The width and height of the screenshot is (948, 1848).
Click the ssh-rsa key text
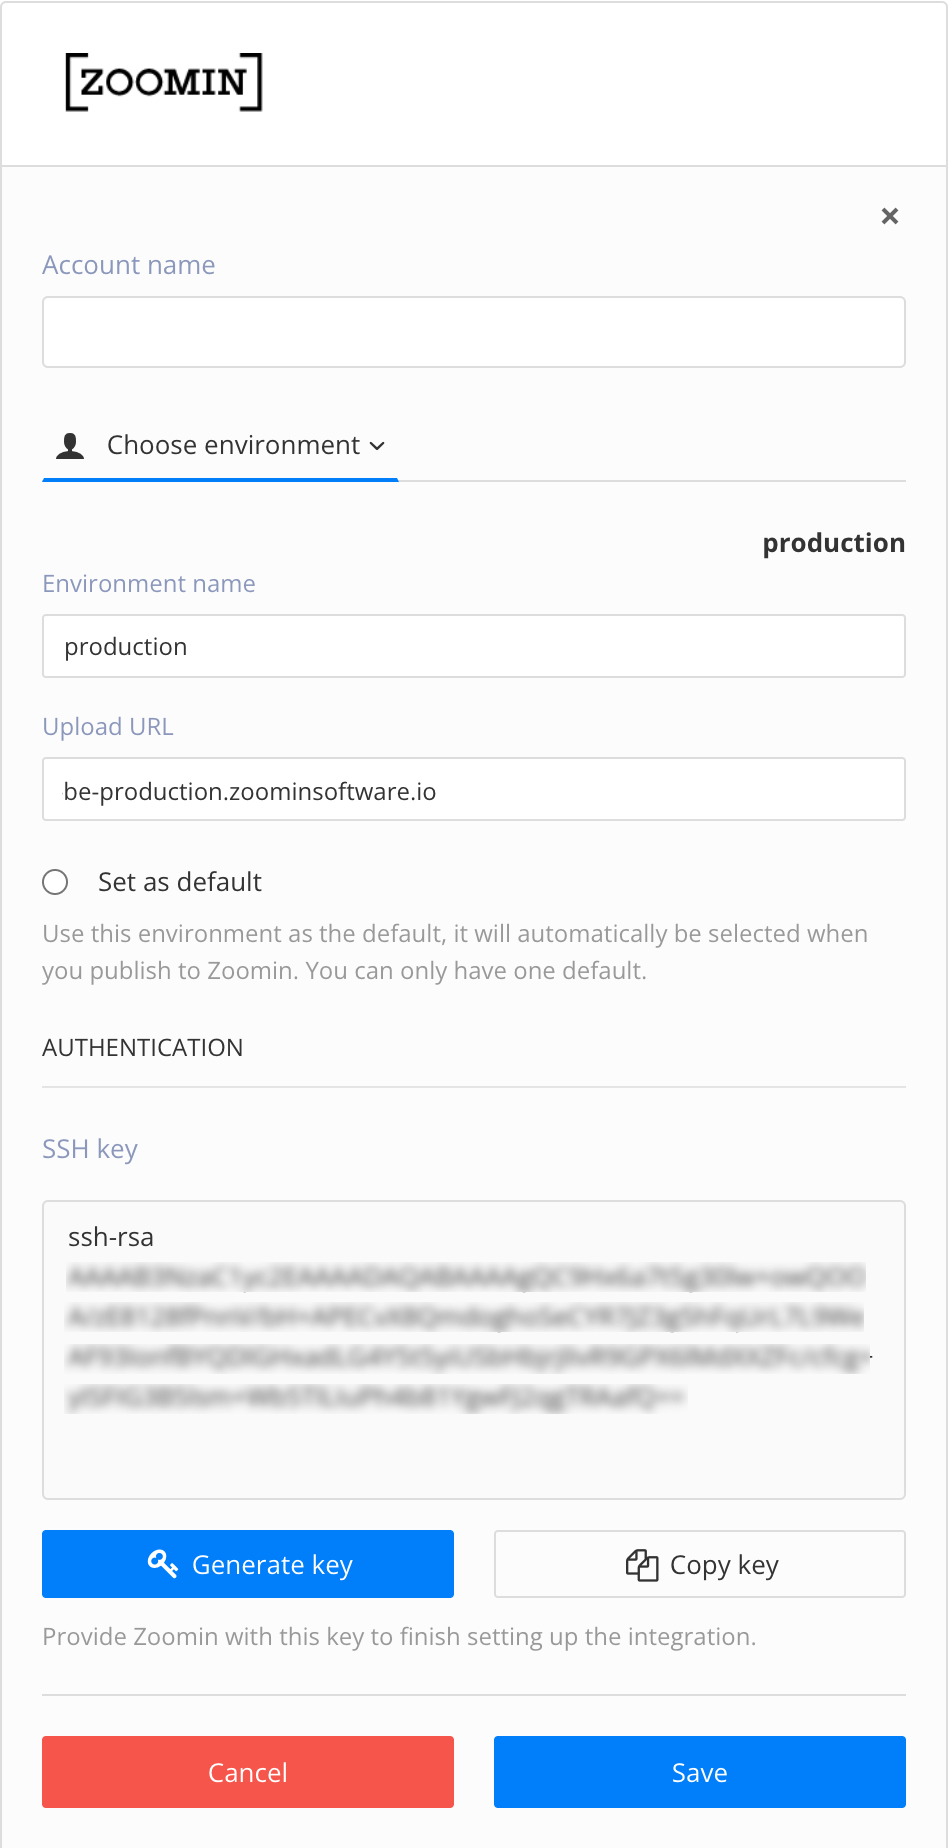click(x=110, y=1236)
